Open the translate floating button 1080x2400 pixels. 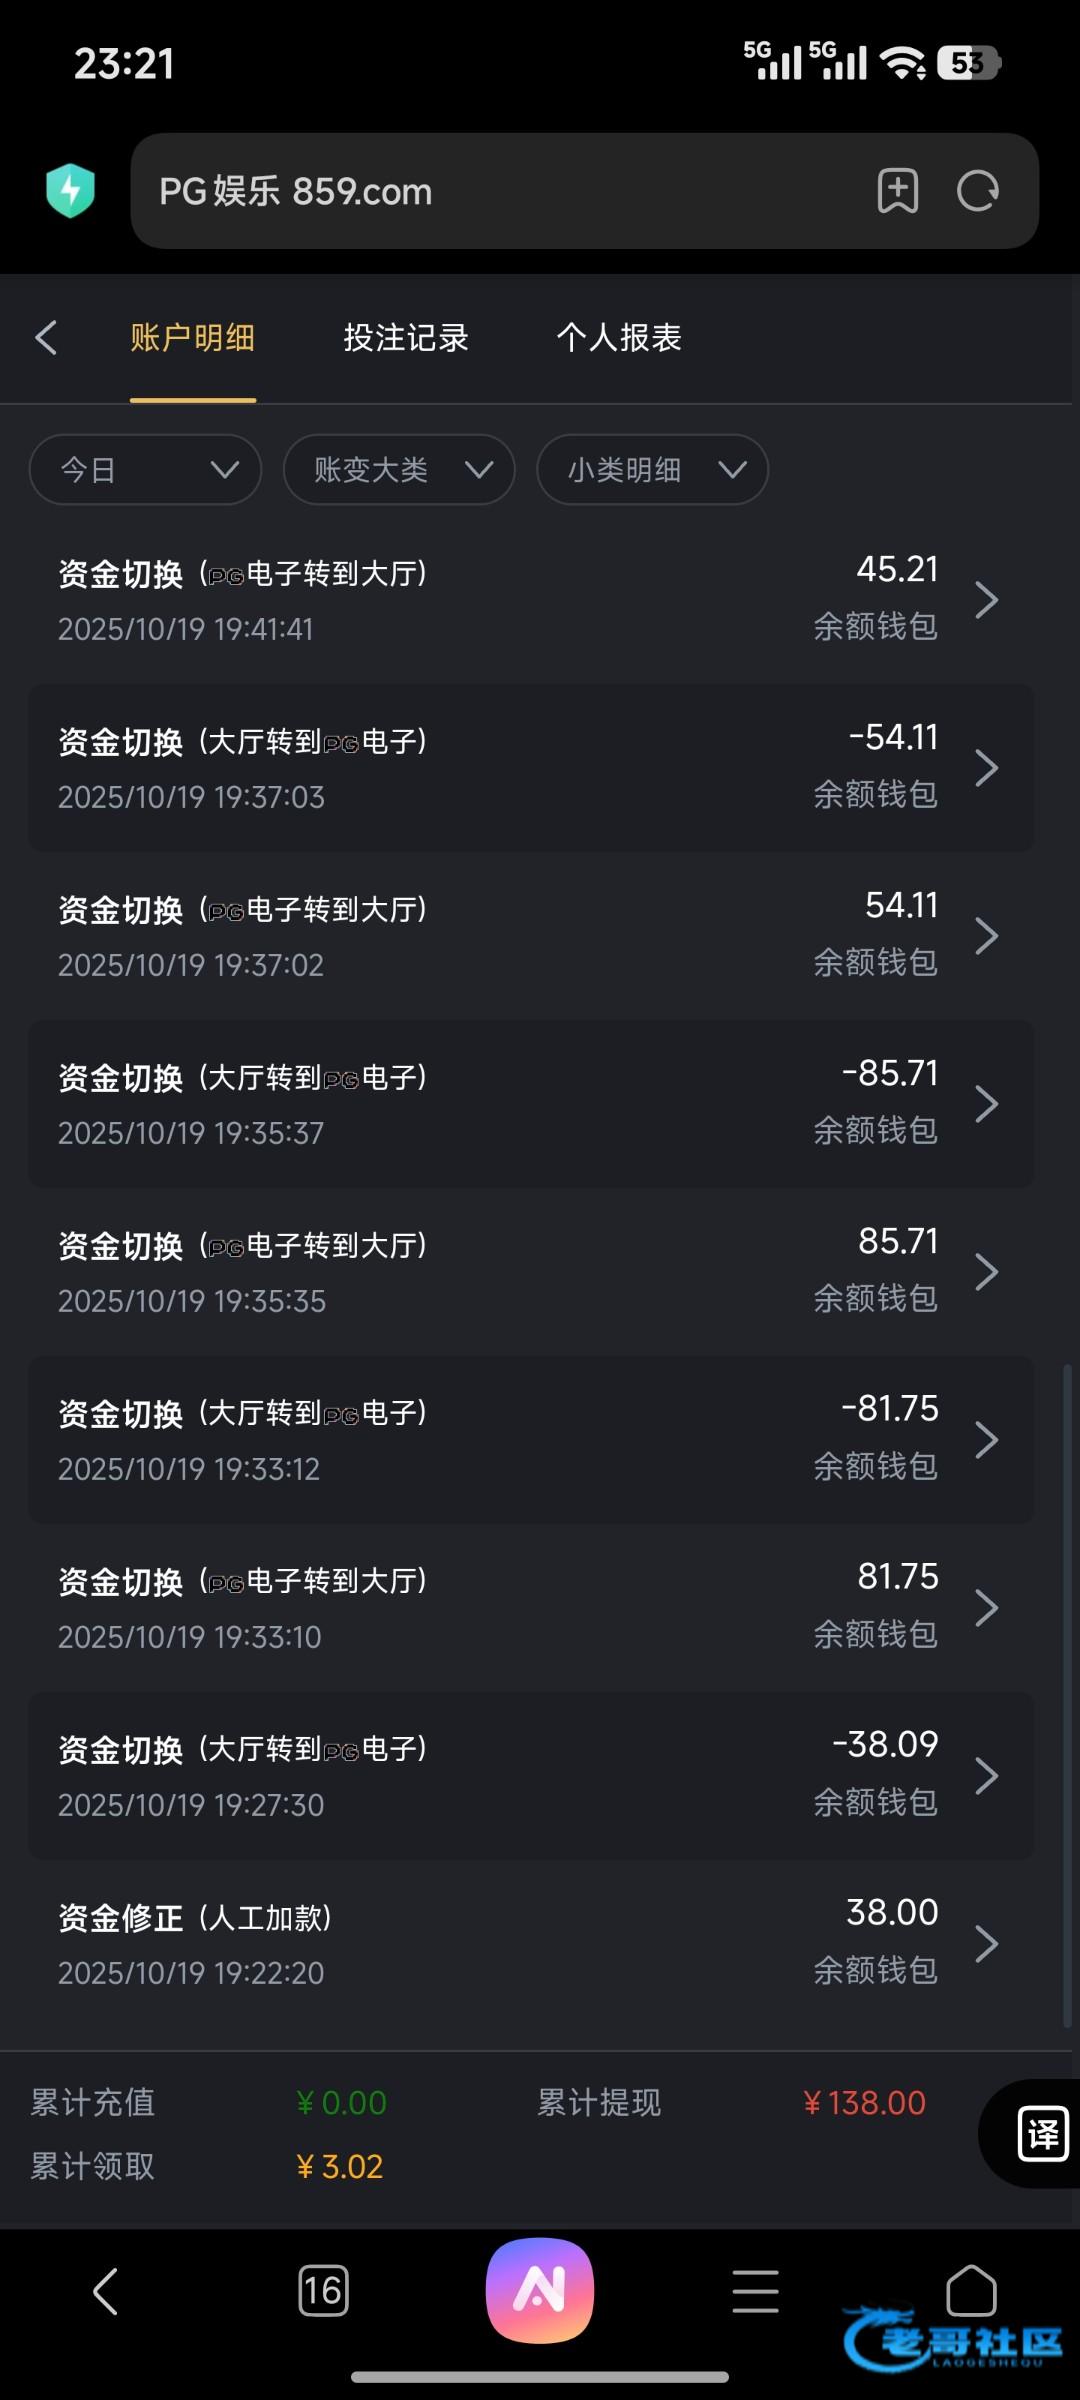(1042, 2133)
